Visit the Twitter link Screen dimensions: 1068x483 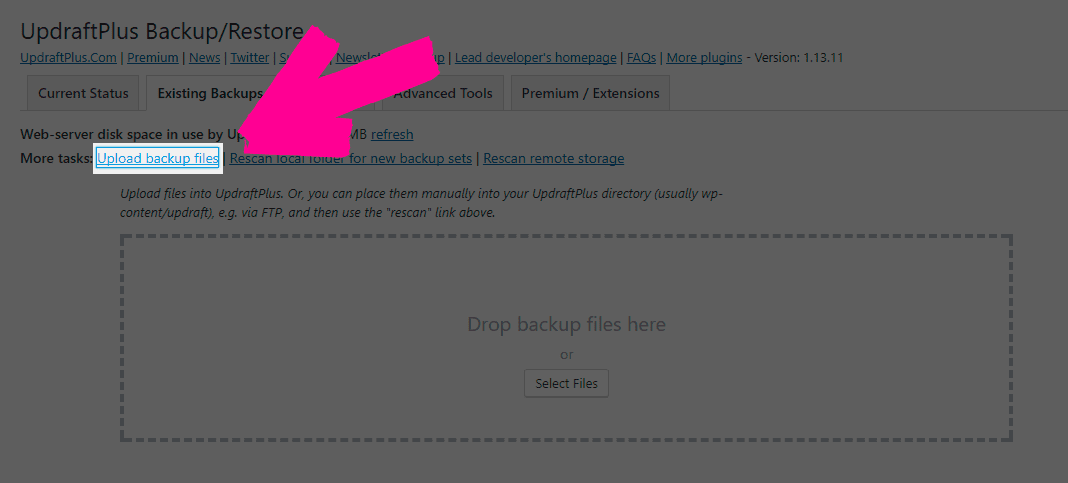click(x=250, y=58)
